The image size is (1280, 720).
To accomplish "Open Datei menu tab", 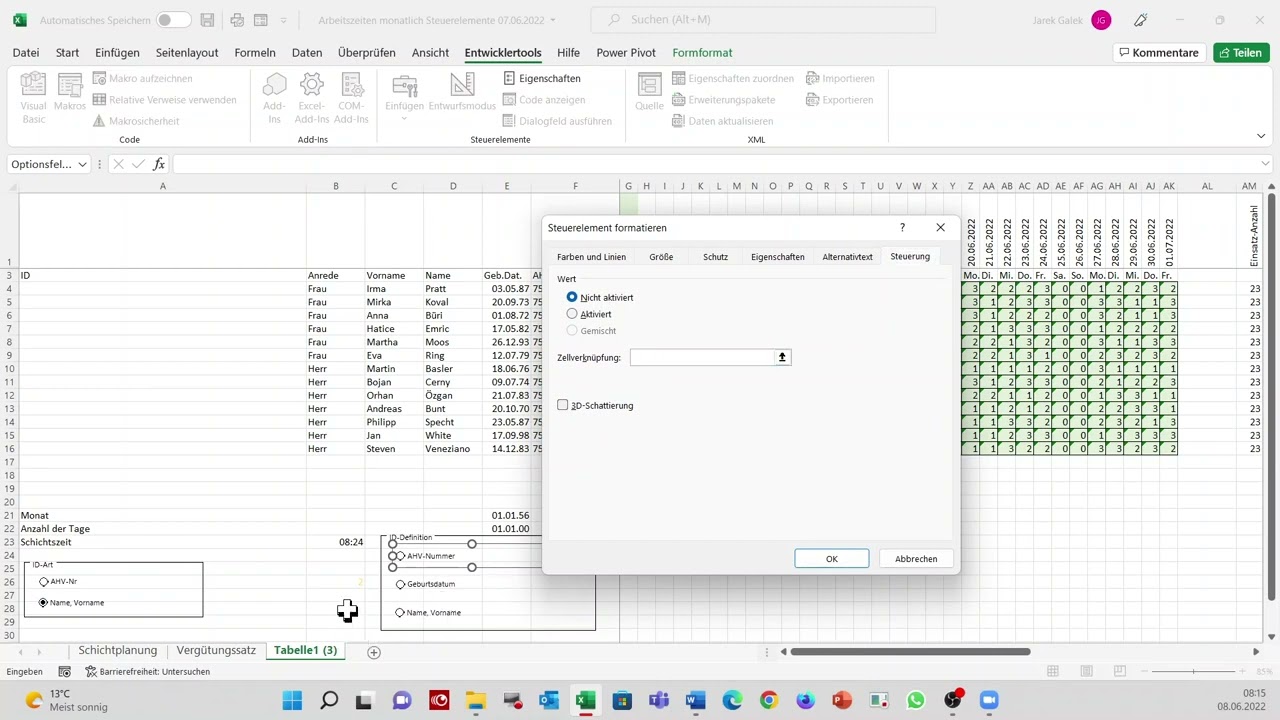I will (26, 53).
